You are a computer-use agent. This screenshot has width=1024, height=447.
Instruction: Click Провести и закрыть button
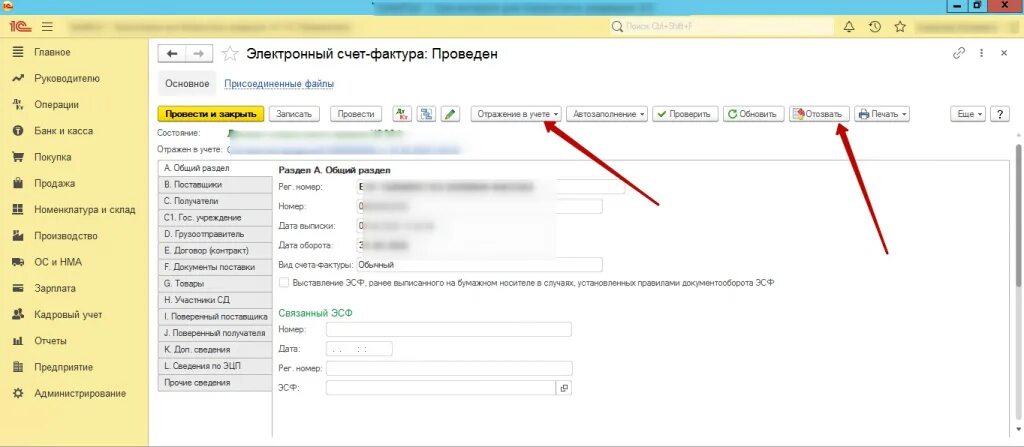tap(210, 114)
